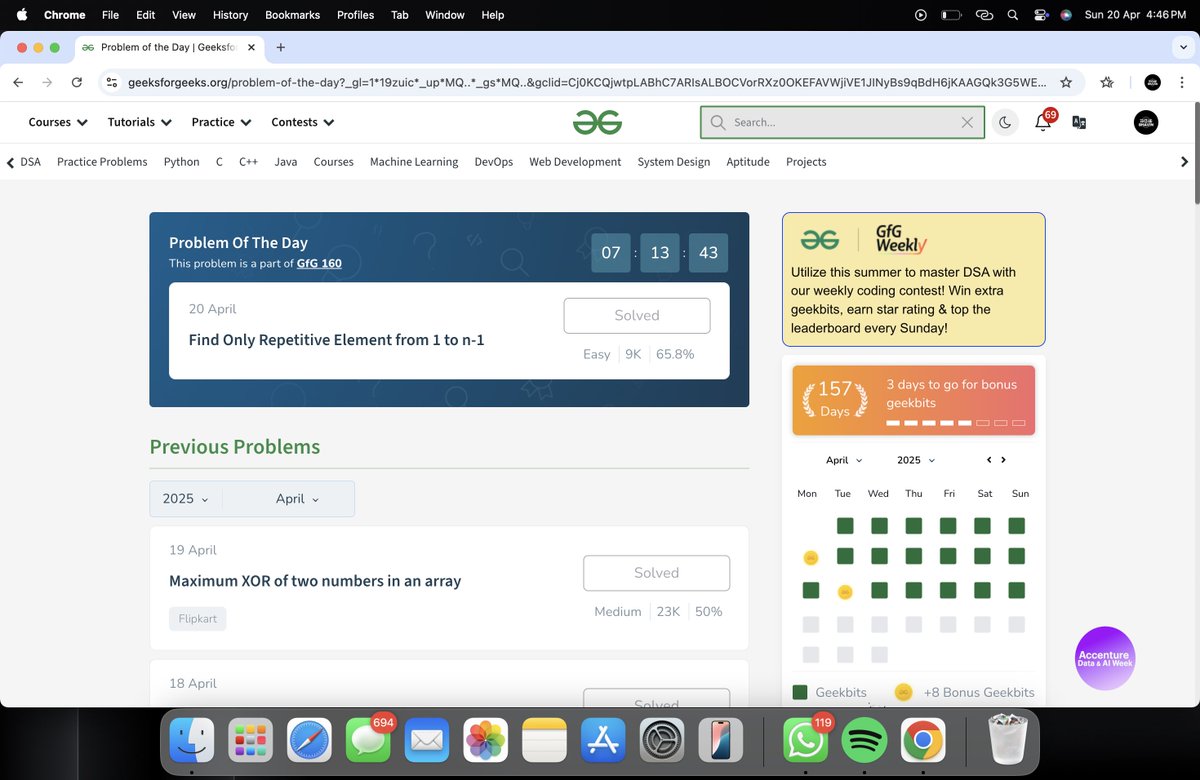The width and height of the screenshot is (1200, 780).
Task: Open Spotlight search in menu bar
Action: point(1012,15)
